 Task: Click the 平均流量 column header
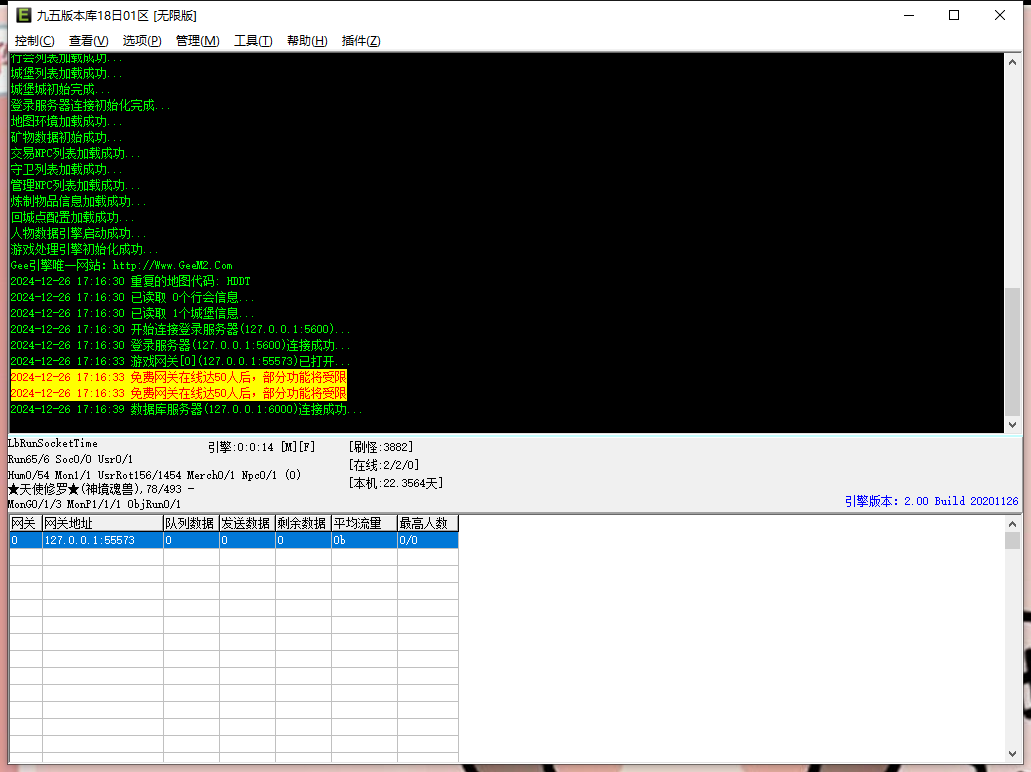[x=364, y=523]
